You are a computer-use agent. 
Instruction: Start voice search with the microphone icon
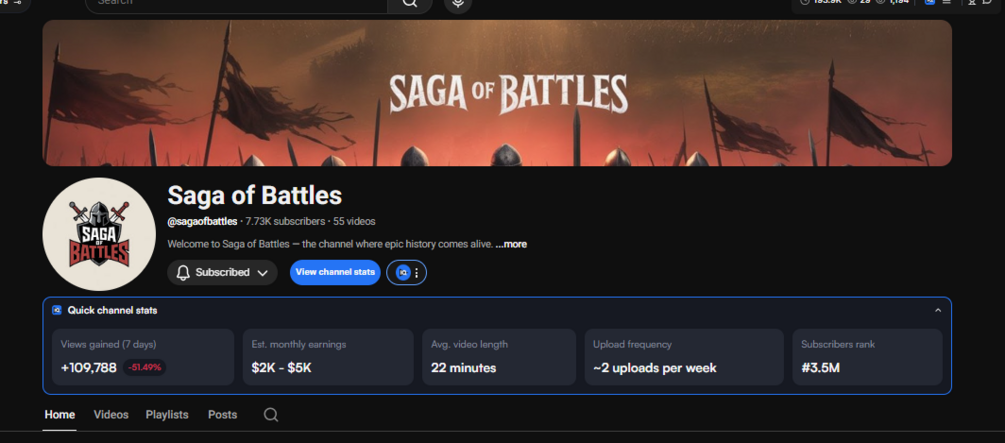458,4
